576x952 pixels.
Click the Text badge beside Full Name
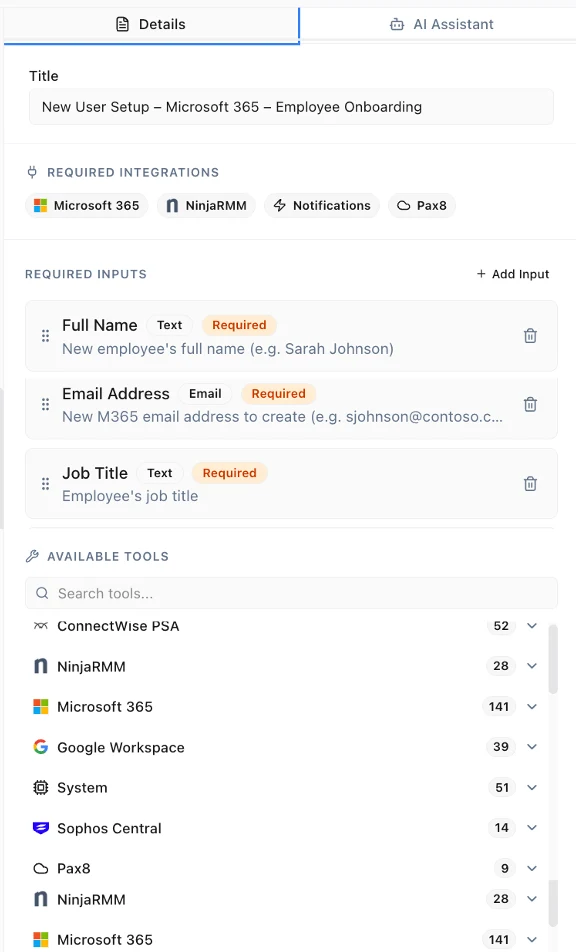[169, 325]
